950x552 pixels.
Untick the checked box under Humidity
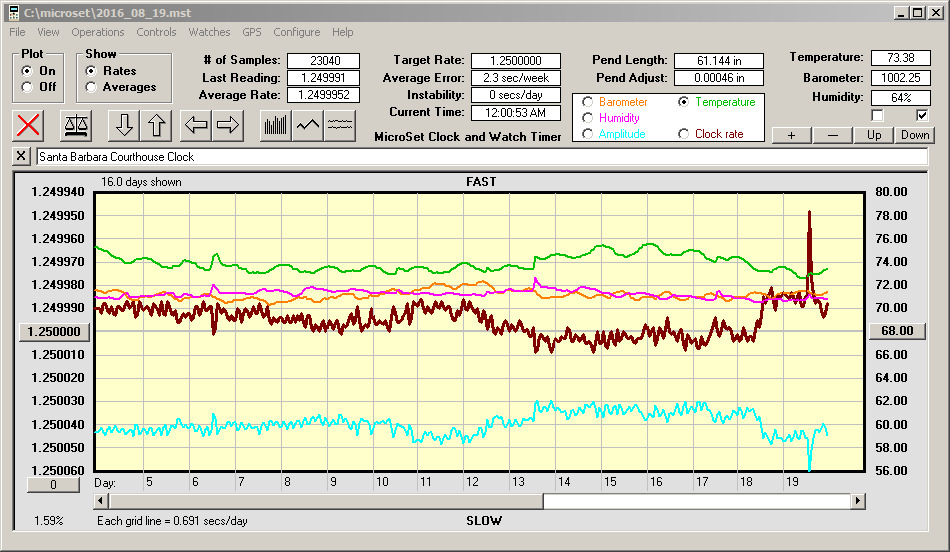pos(922,115)
